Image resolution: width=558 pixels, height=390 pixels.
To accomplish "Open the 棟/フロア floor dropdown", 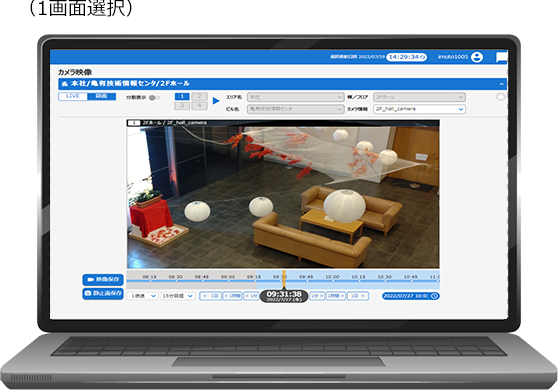I will [x=419, y=97].
